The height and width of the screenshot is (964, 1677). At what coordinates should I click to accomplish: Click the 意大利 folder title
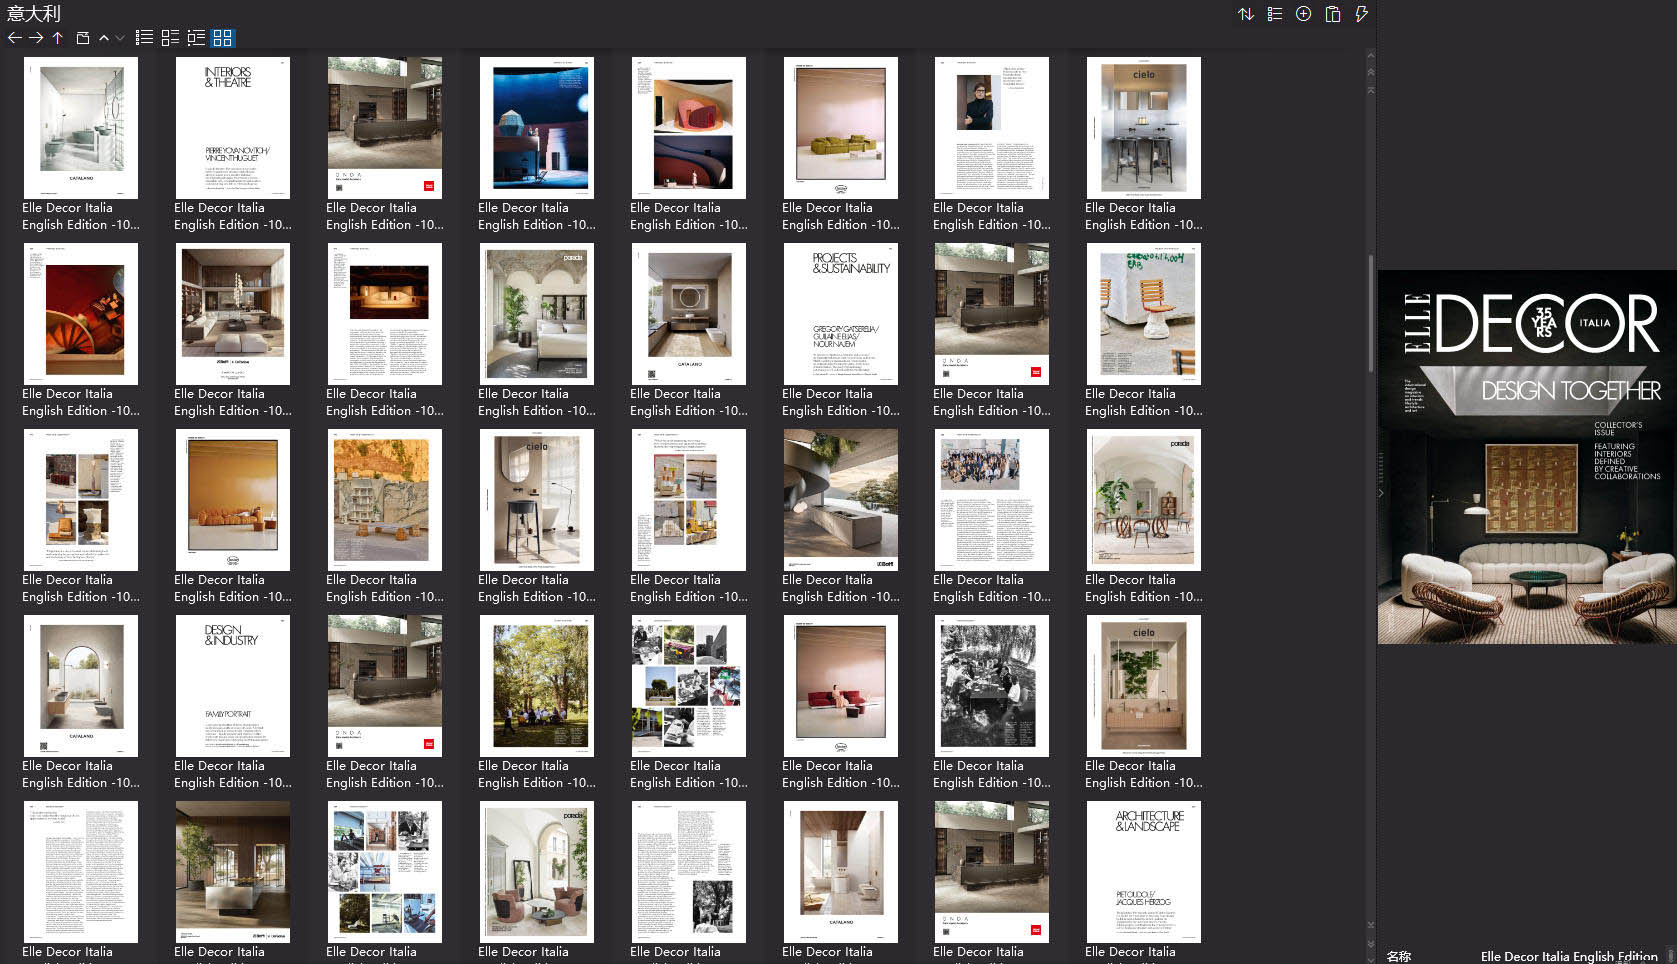[33, 14]
